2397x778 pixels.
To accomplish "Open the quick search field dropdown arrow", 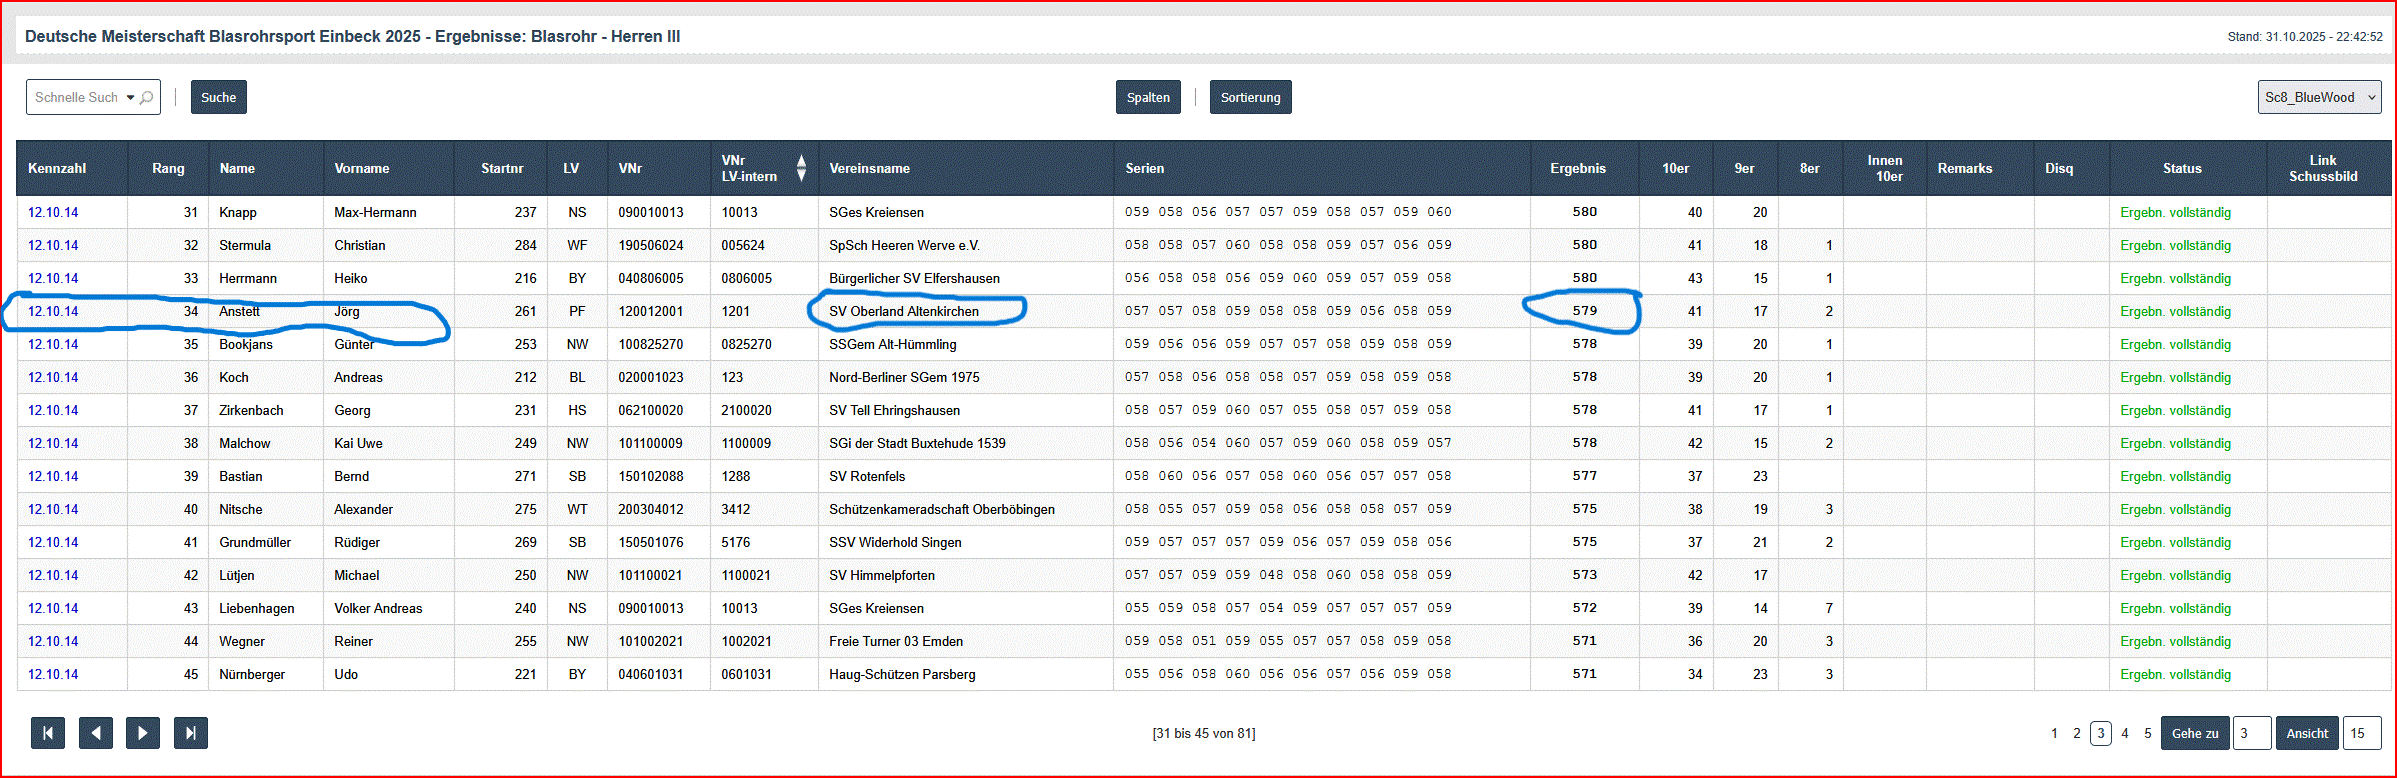I will click(130, 98).
